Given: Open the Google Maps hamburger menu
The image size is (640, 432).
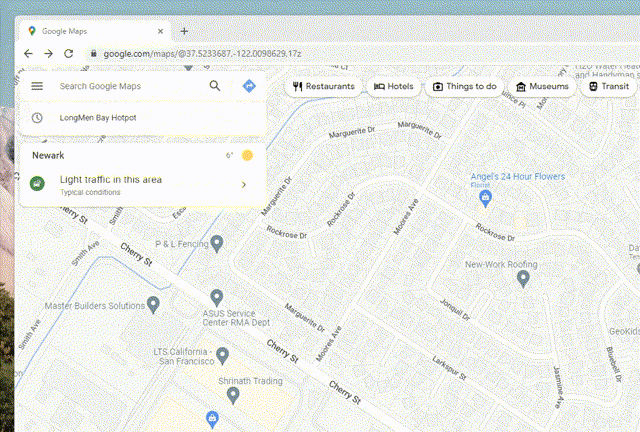Looking at the screenshot, I should (37, 86).
